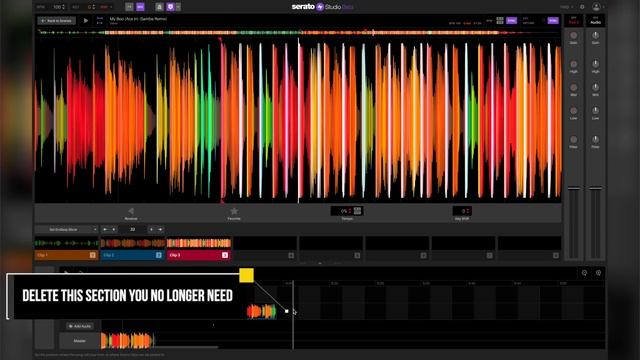Click the Back to Scenes button
Image resolution: width=640 pixels, height=360 pixels.
coord(56,20)
